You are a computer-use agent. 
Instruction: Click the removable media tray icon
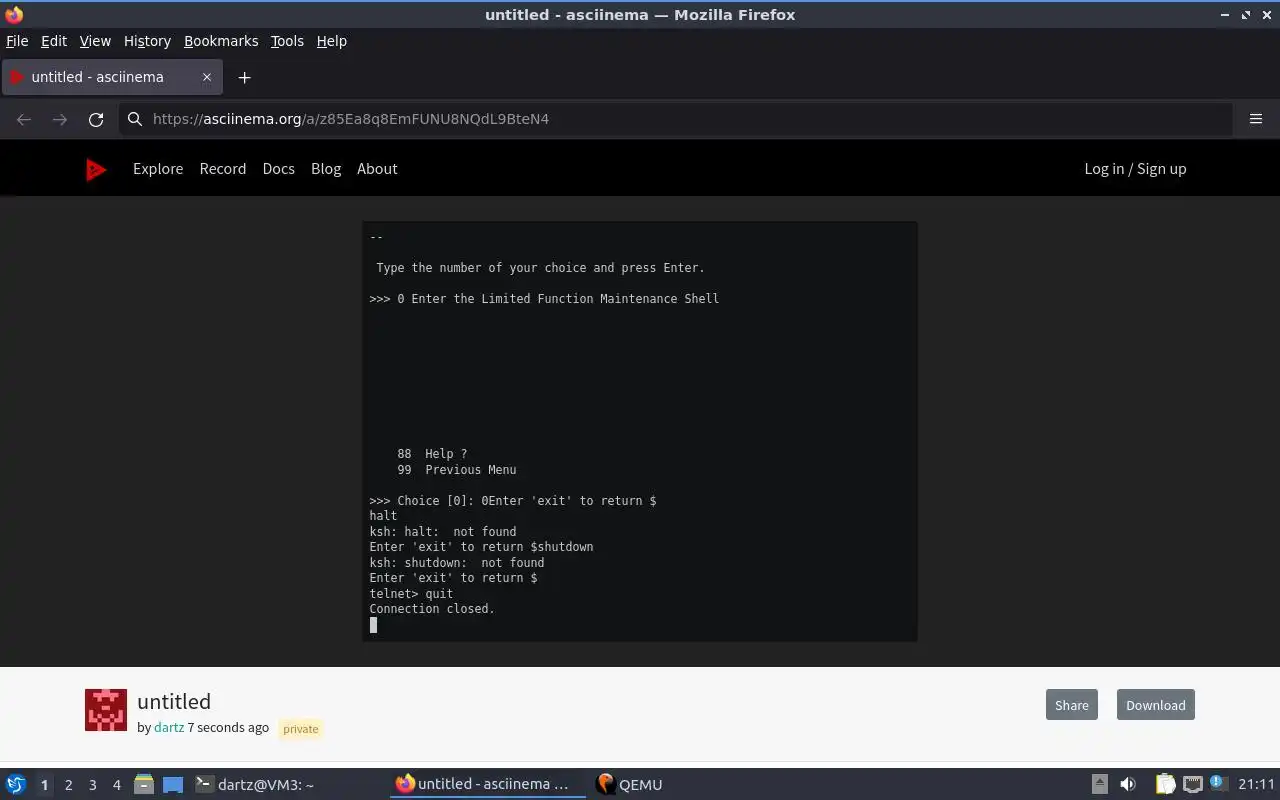pyautogui.click(x=1099, y=784)
